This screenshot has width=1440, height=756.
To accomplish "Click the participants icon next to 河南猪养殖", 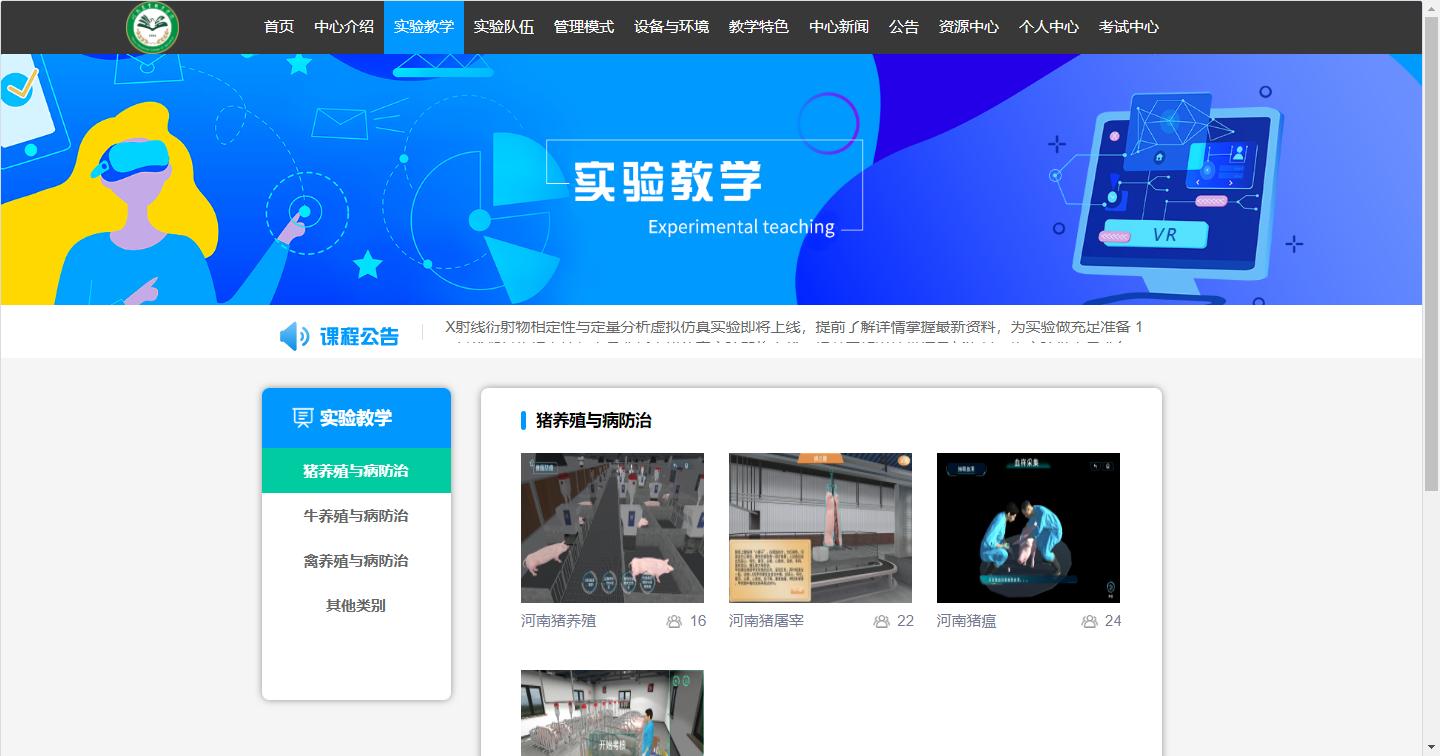I will (674, 621).
